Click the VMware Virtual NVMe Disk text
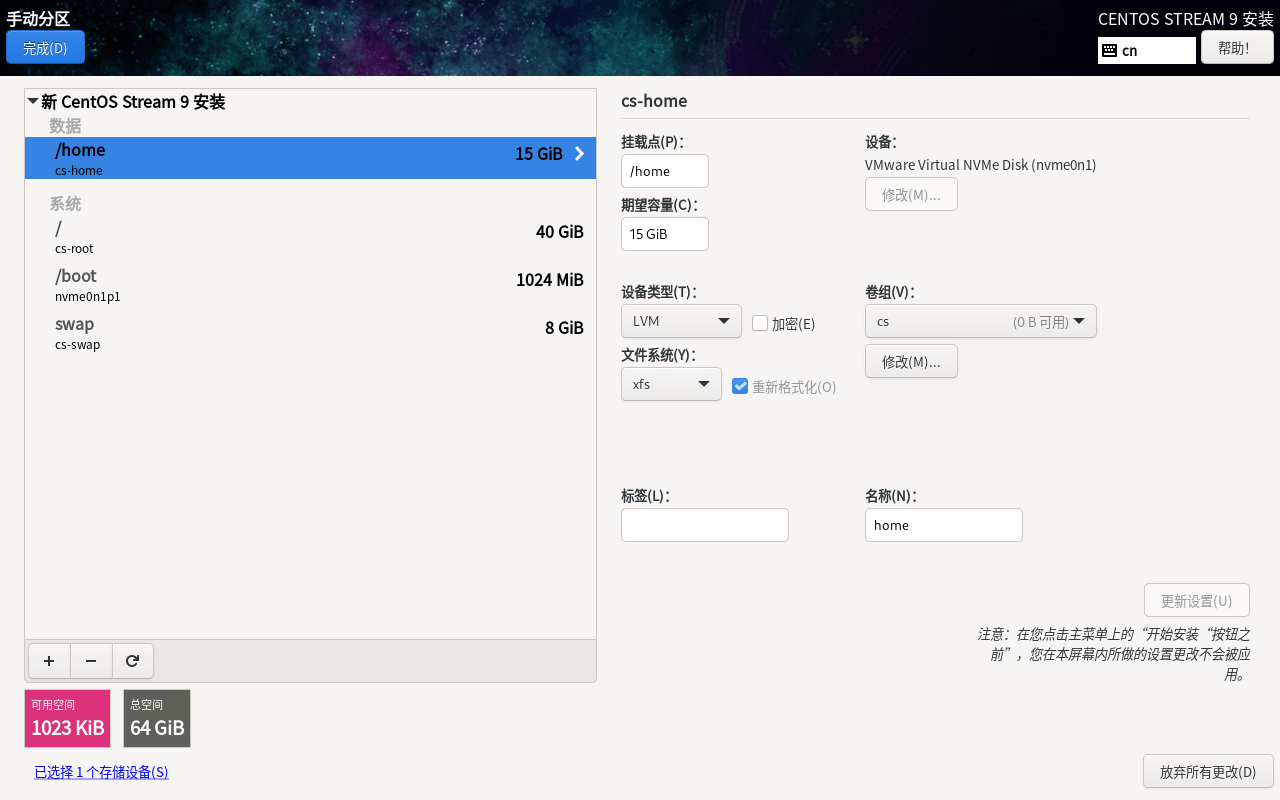 (980, 165)
